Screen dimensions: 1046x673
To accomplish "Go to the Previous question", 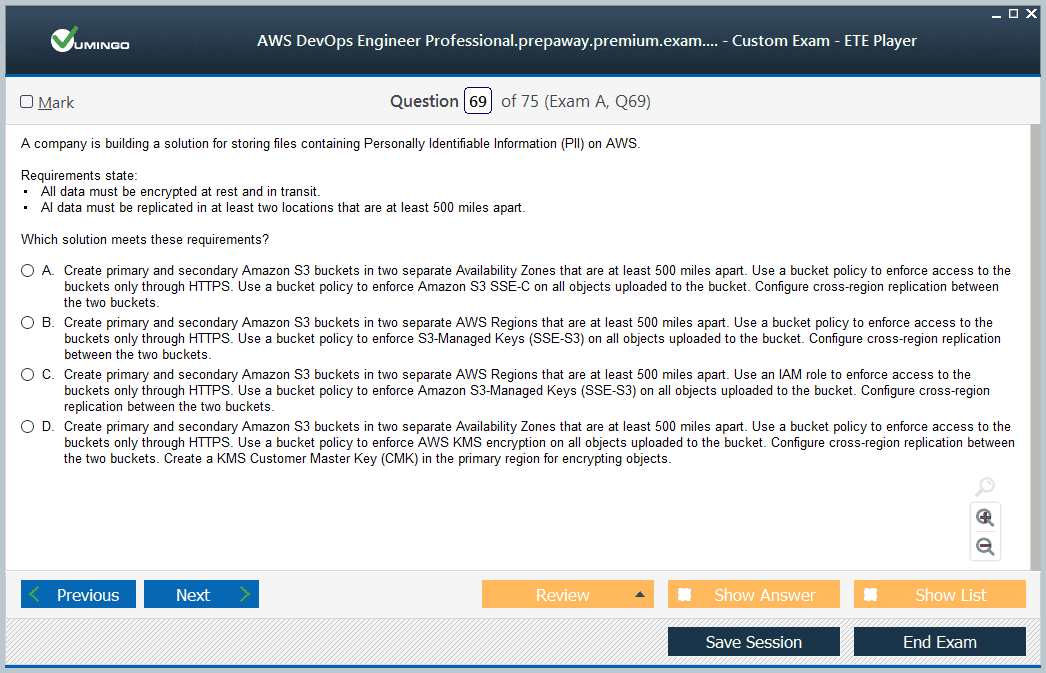I will (77, 595).
